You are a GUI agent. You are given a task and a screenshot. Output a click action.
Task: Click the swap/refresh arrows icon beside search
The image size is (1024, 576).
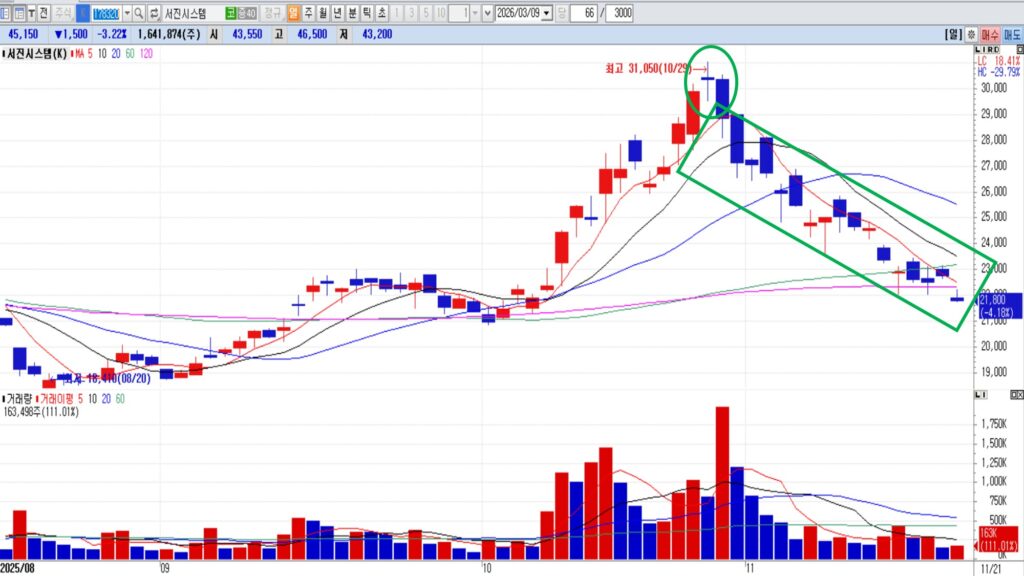tap(153, 13)
